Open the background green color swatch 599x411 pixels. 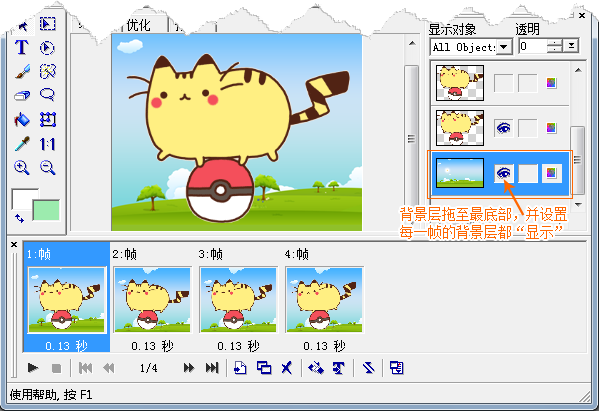[x=46, y=210]
